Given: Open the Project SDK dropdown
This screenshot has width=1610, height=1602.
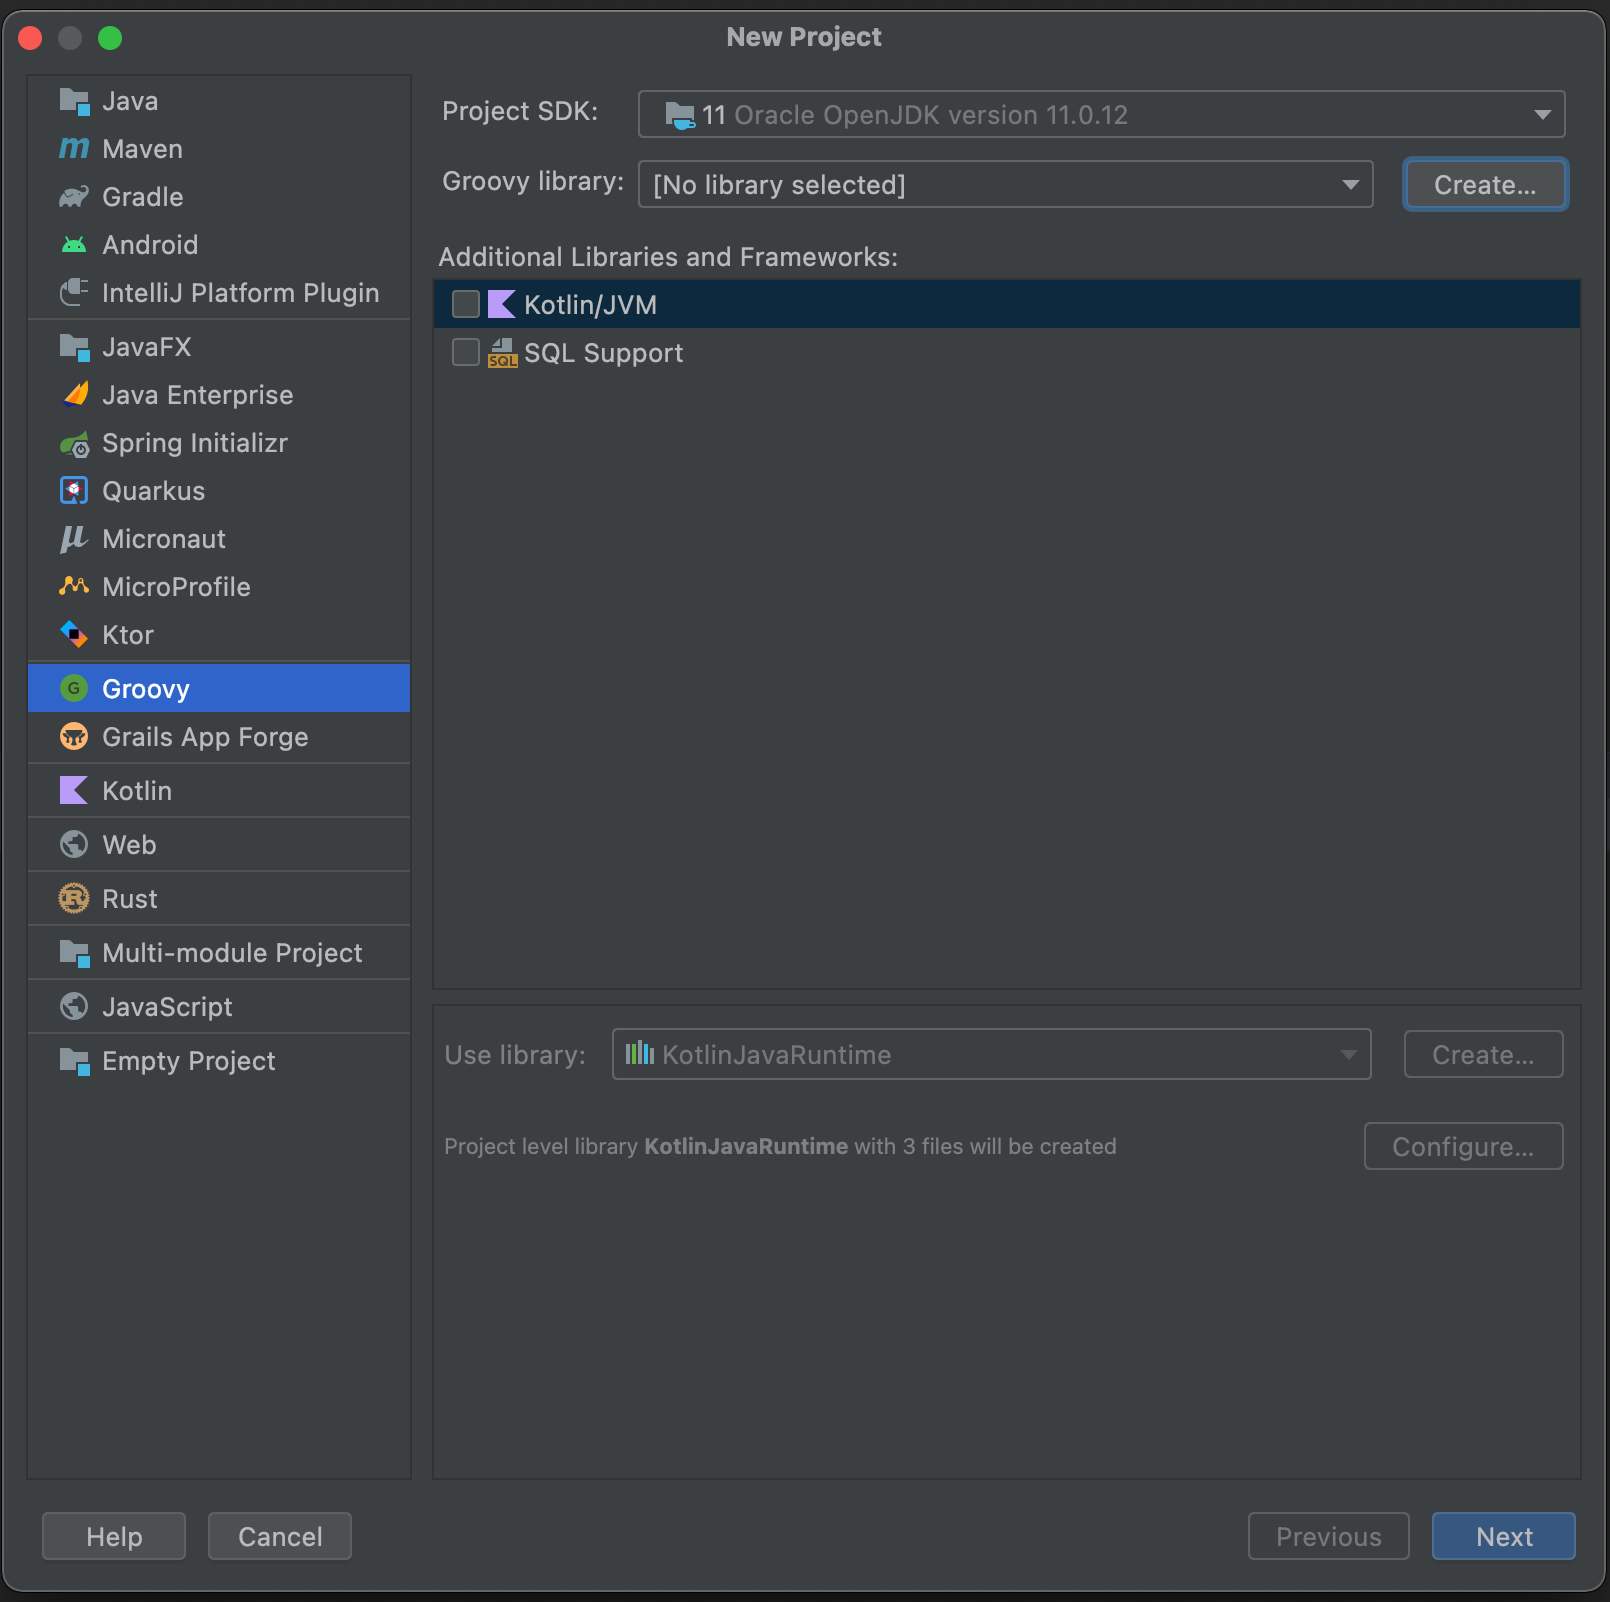Looking at the screenshot, I should (x=1101, y=114).
